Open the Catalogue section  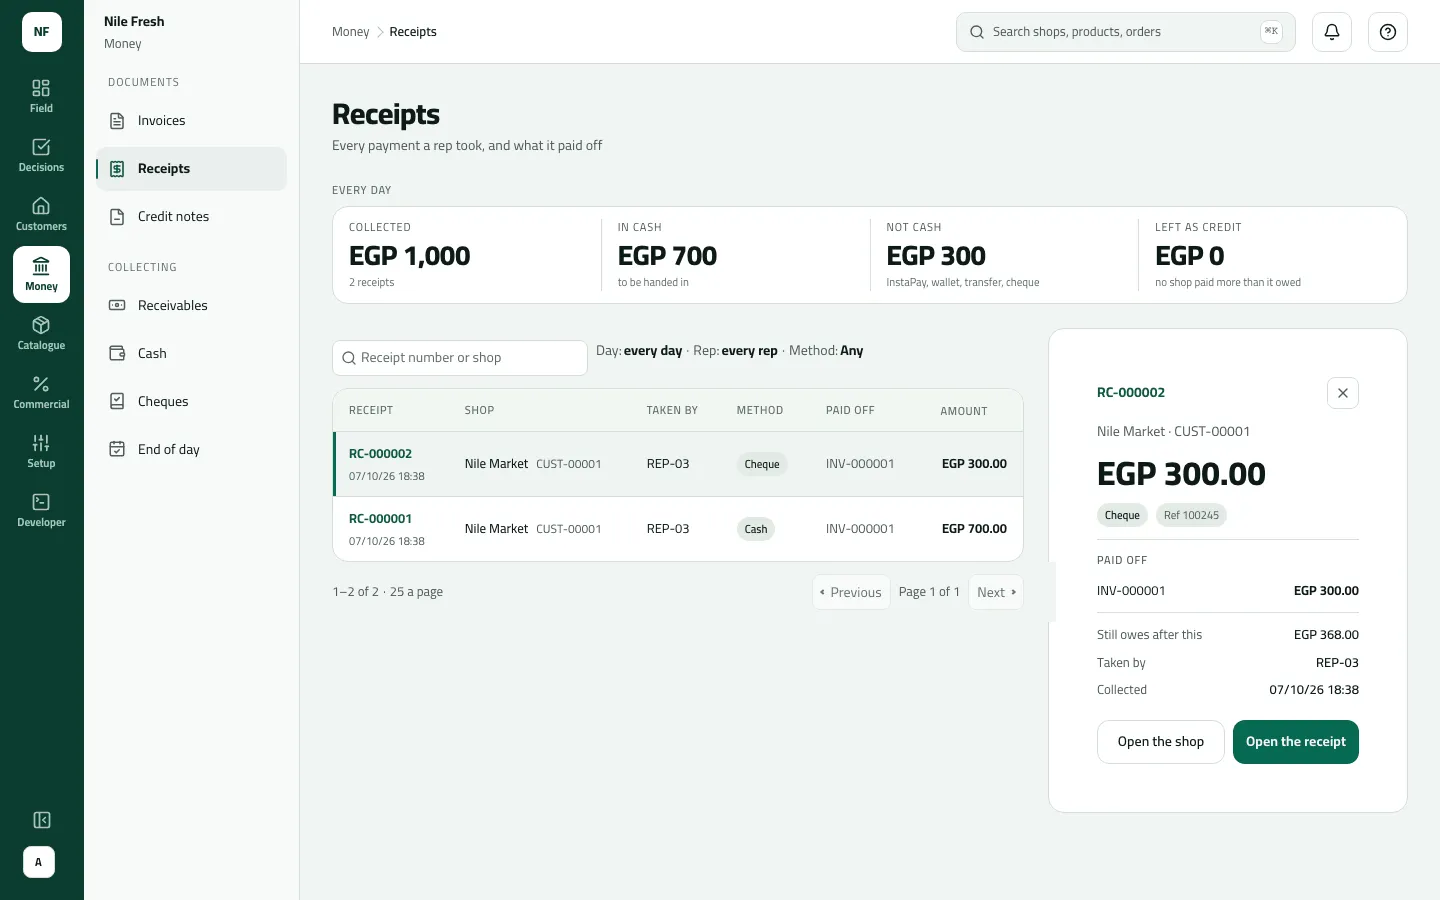[41, 334]
